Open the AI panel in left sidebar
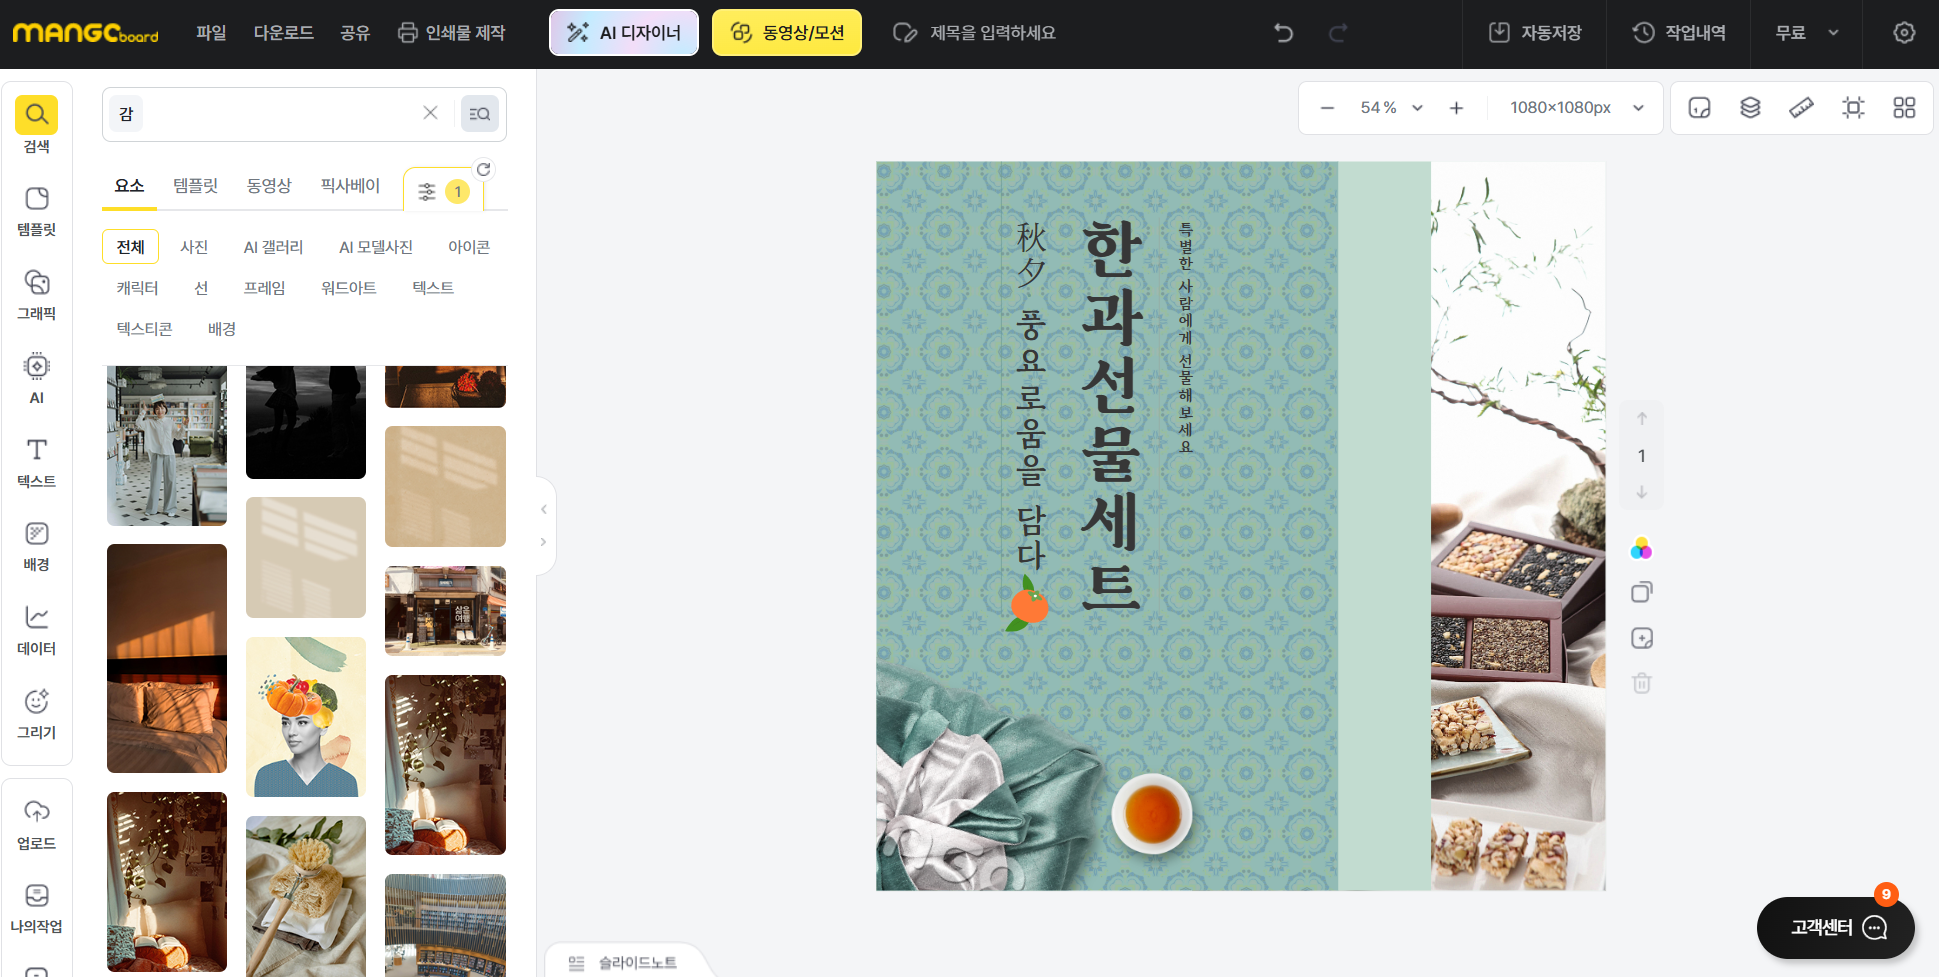This screenshot has height=977, width=1939. pyautogui.click(x=36, y=377)
